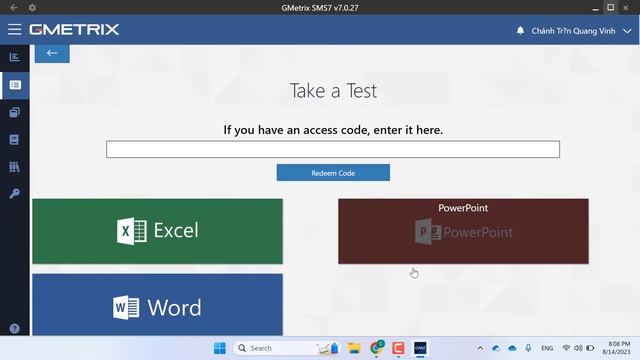
Task: Click the GMetrix taskbar icon
Action: point(420,348)
